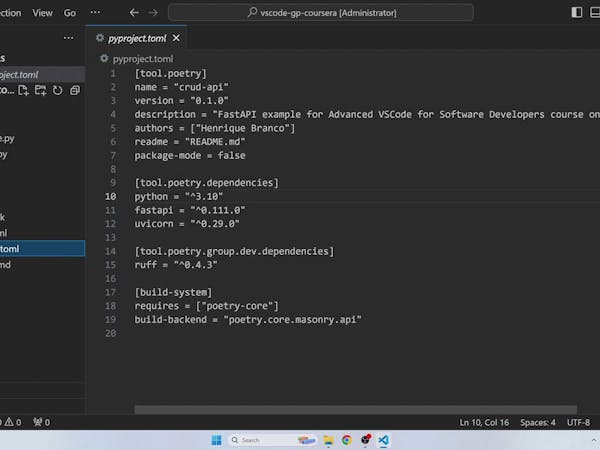Click line number 13 in the gutter
Image resolution: width=600 pixels, height=450 pixels.
111,238
